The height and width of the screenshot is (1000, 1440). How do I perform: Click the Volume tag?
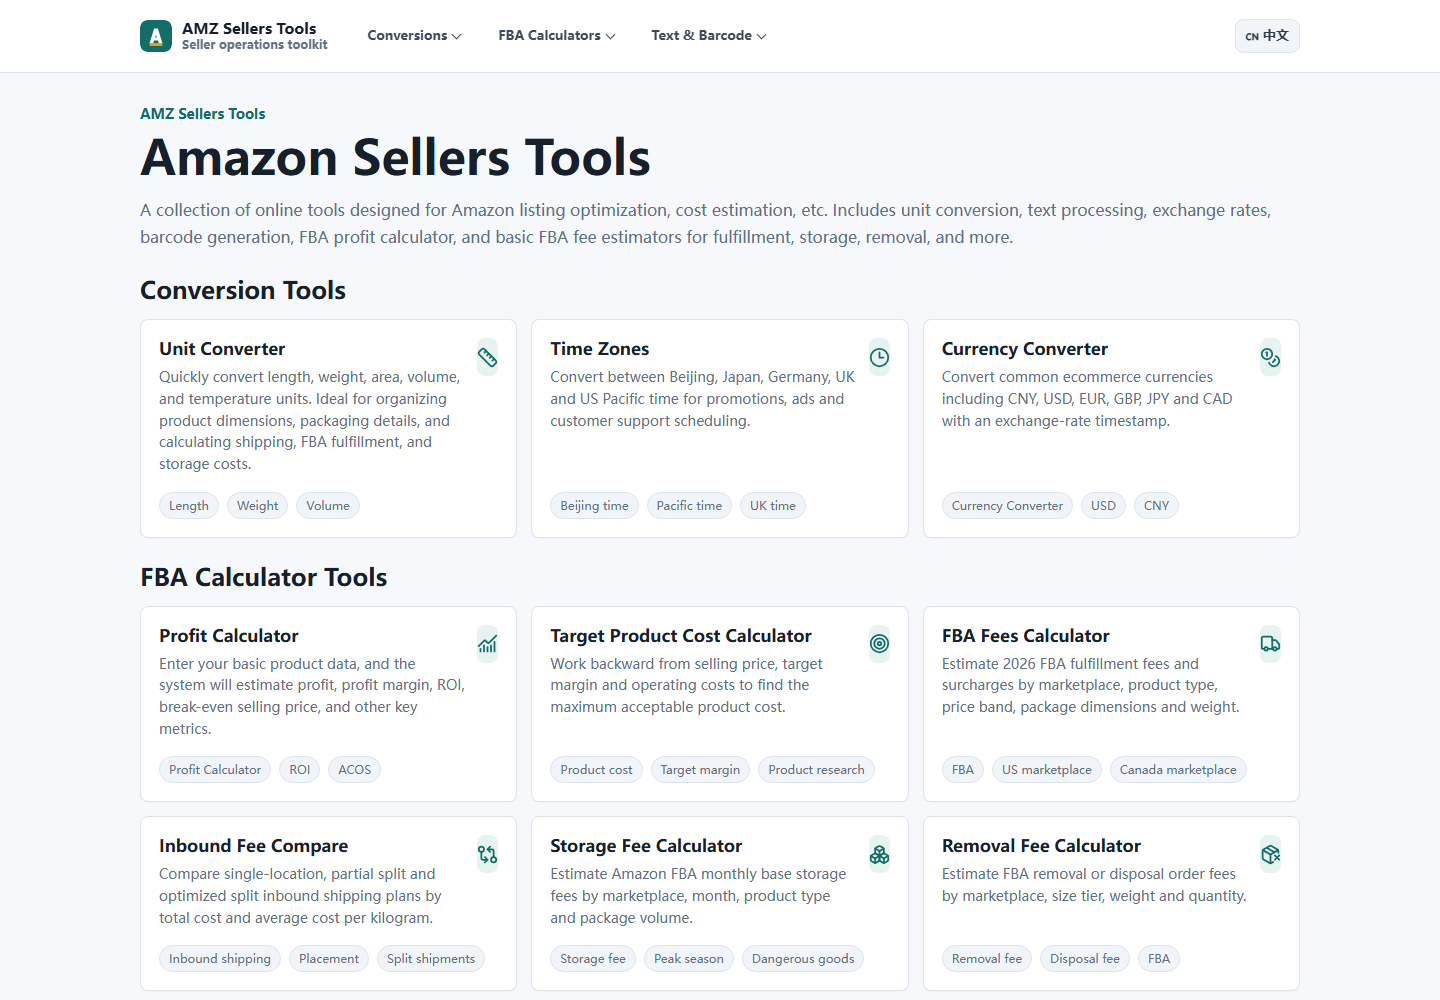(328, 506)
